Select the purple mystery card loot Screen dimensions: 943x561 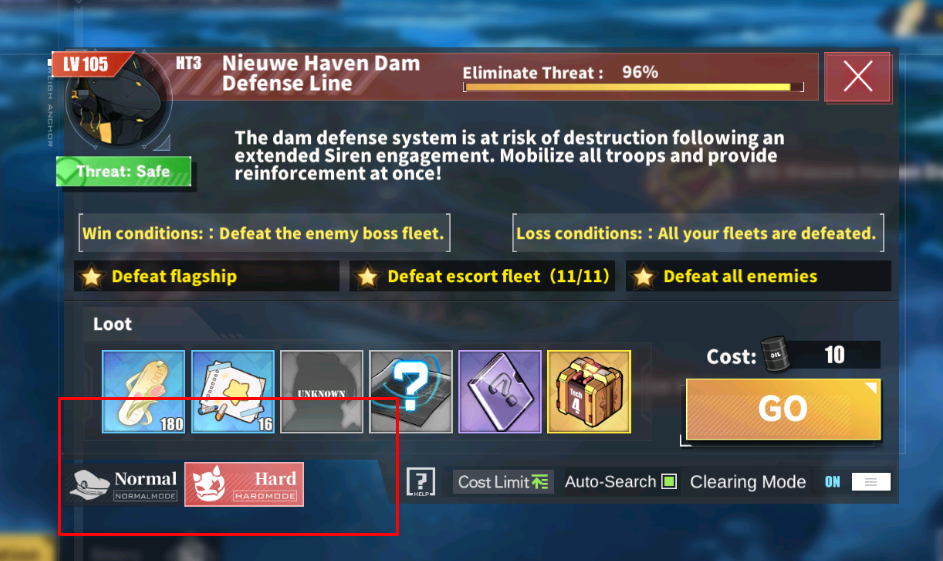pos(500,391)
